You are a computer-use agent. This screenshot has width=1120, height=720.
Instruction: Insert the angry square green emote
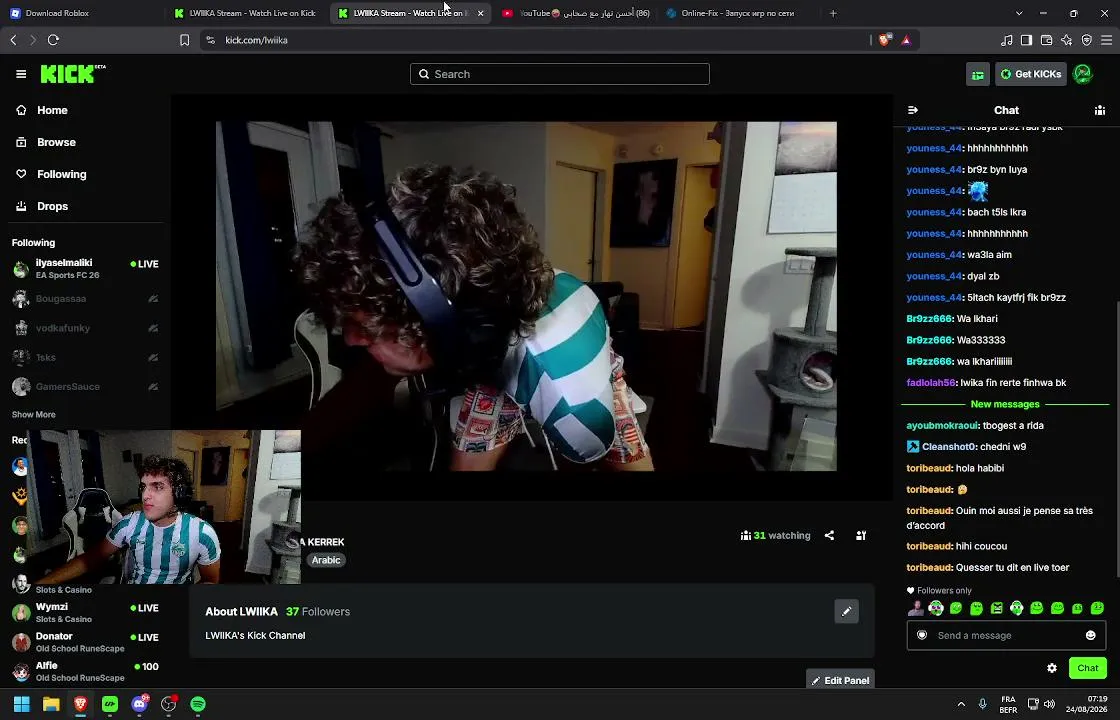[x=996, y=609]
